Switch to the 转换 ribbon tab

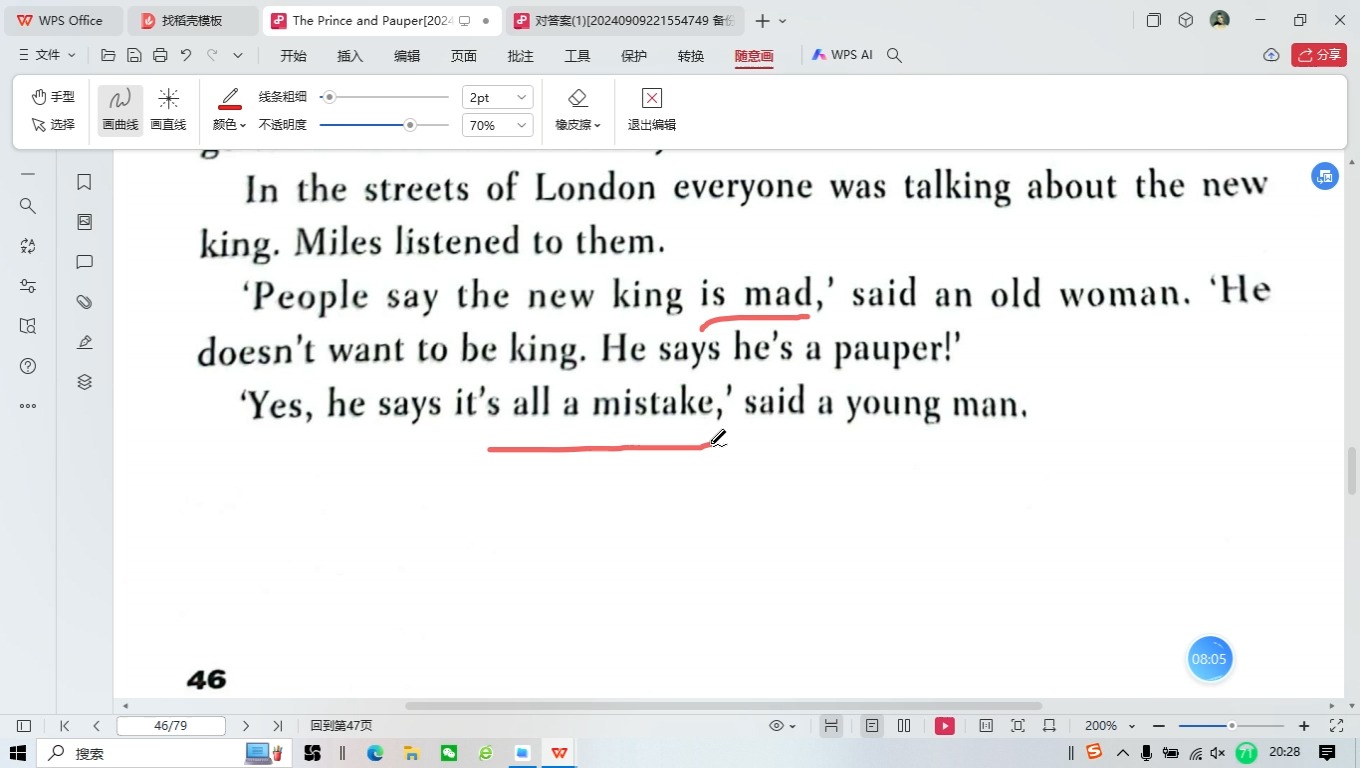(691, 56)
